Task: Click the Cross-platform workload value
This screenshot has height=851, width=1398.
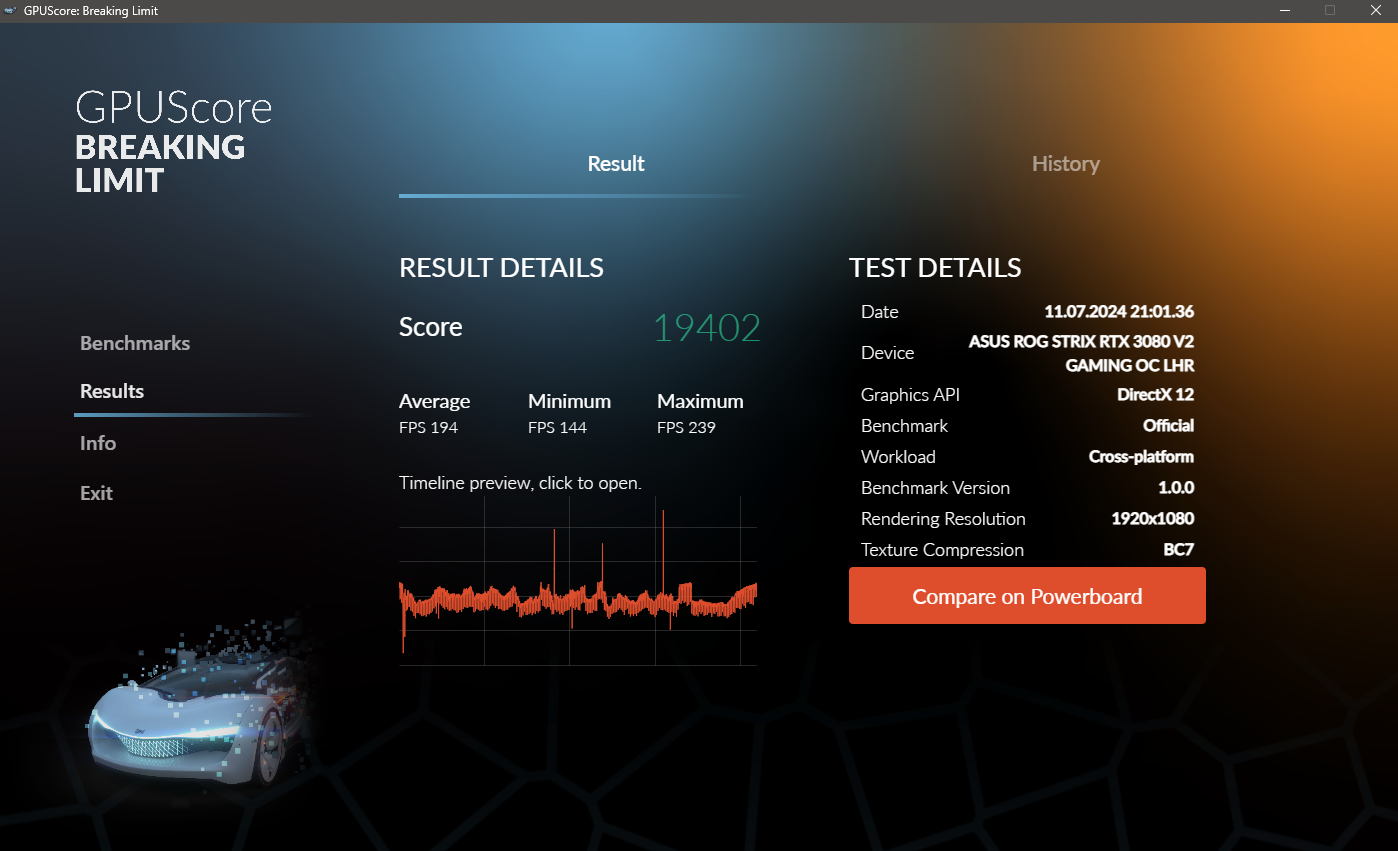Action: (1141, 457)
